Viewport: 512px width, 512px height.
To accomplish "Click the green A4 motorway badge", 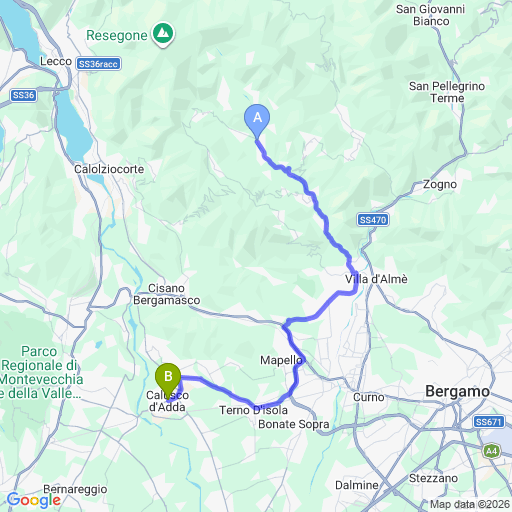I will coord(491,452).
